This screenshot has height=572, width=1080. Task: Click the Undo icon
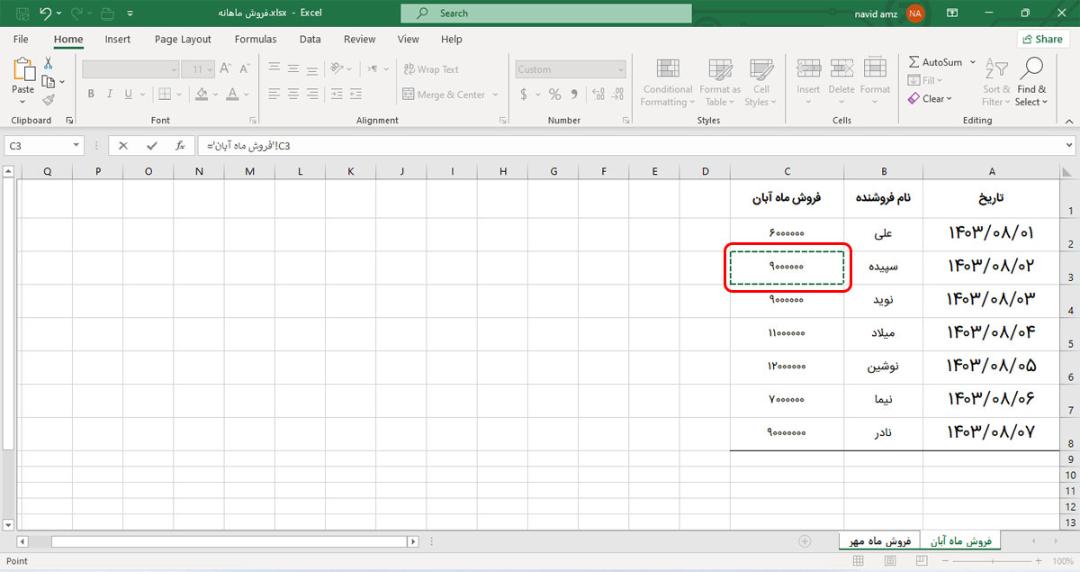click(45, 13)
